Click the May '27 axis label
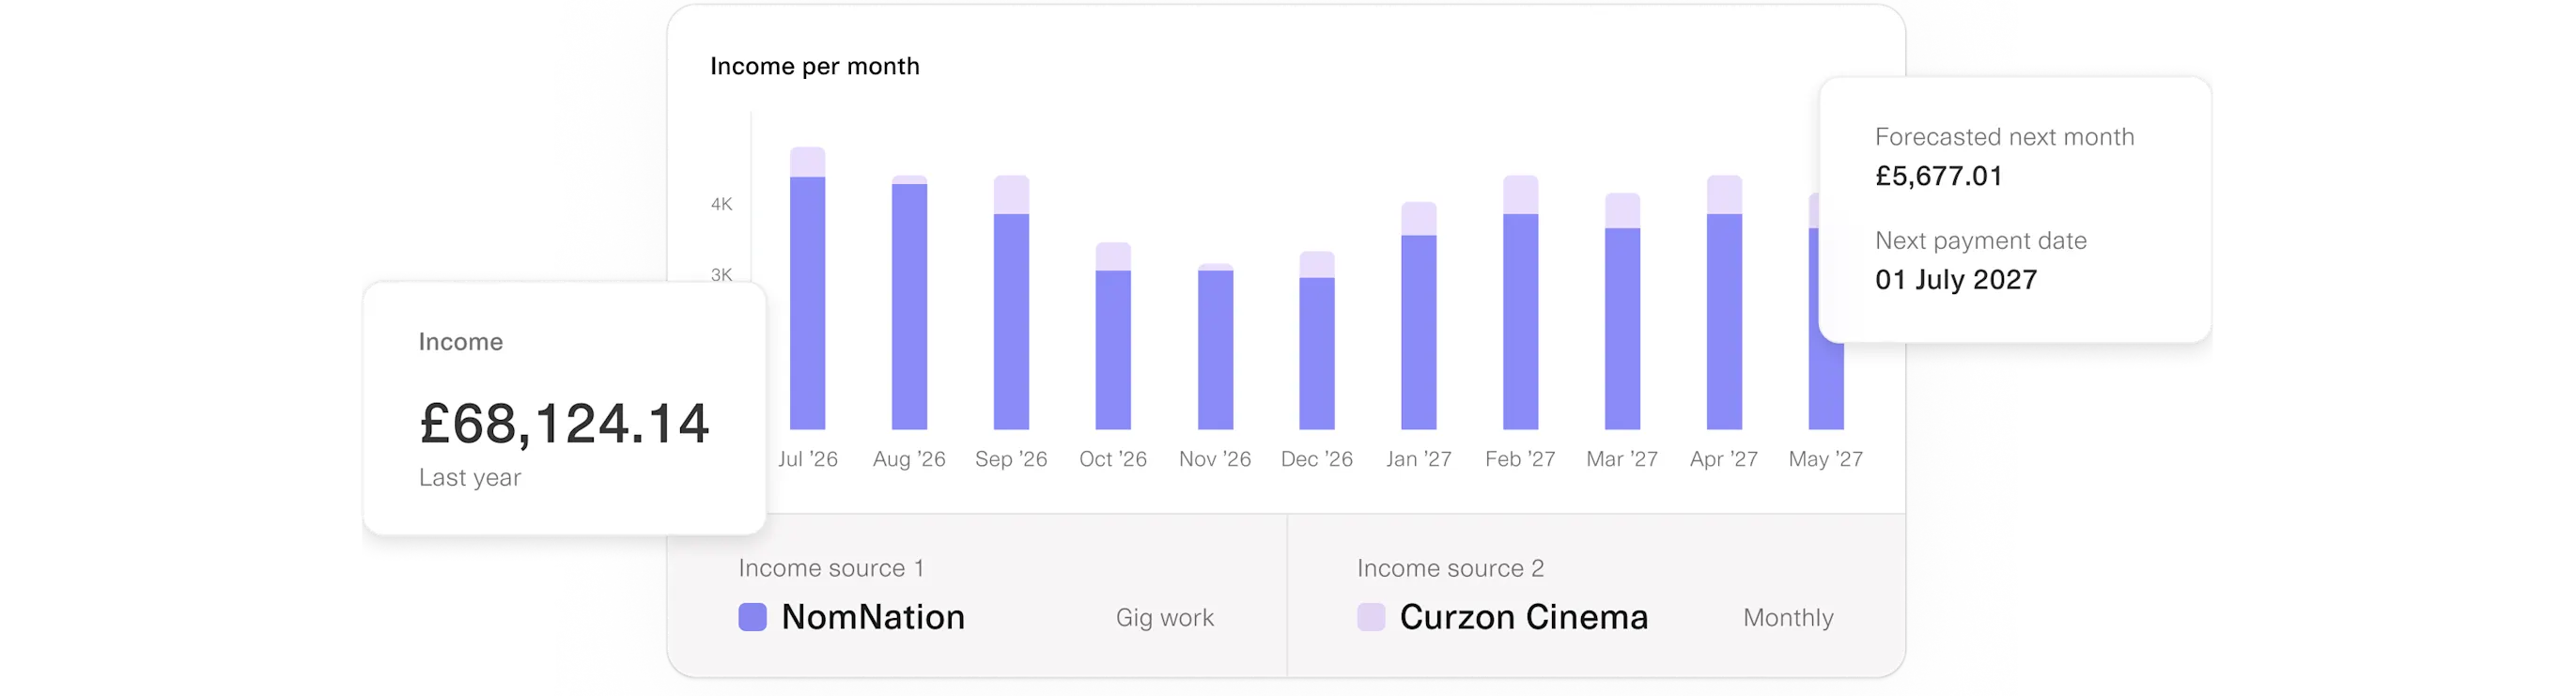Image resolution: width=2576 pixels, height=696 pixels. click(1826, 459)
